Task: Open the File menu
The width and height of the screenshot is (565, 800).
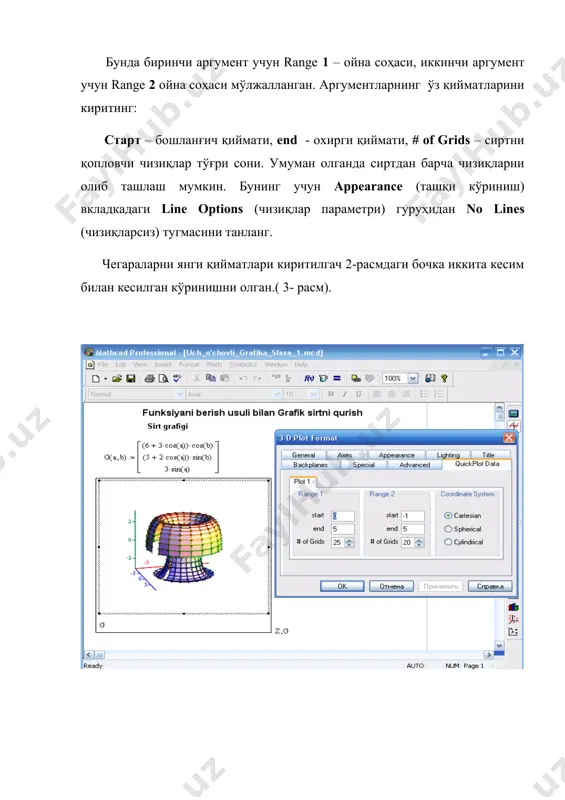Action: (103, 364)
